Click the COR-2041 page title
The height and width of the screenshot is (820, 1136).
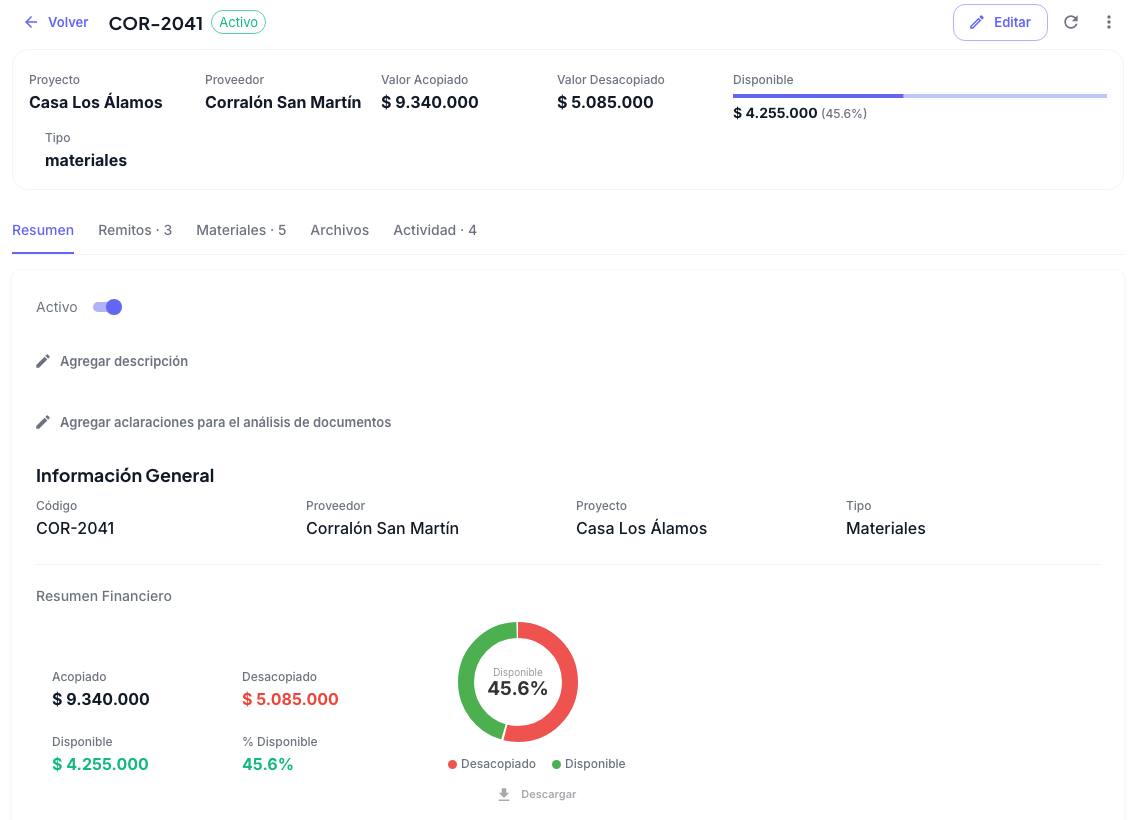pyautogui.click(x=156, y=23)
